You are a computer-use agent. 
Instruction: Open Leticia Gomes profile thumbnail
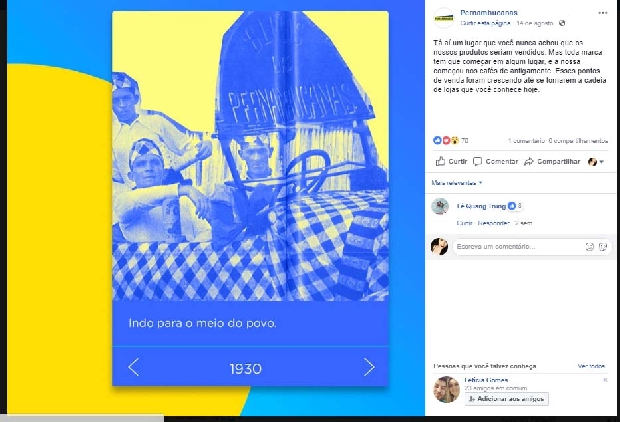click(446, 390)
